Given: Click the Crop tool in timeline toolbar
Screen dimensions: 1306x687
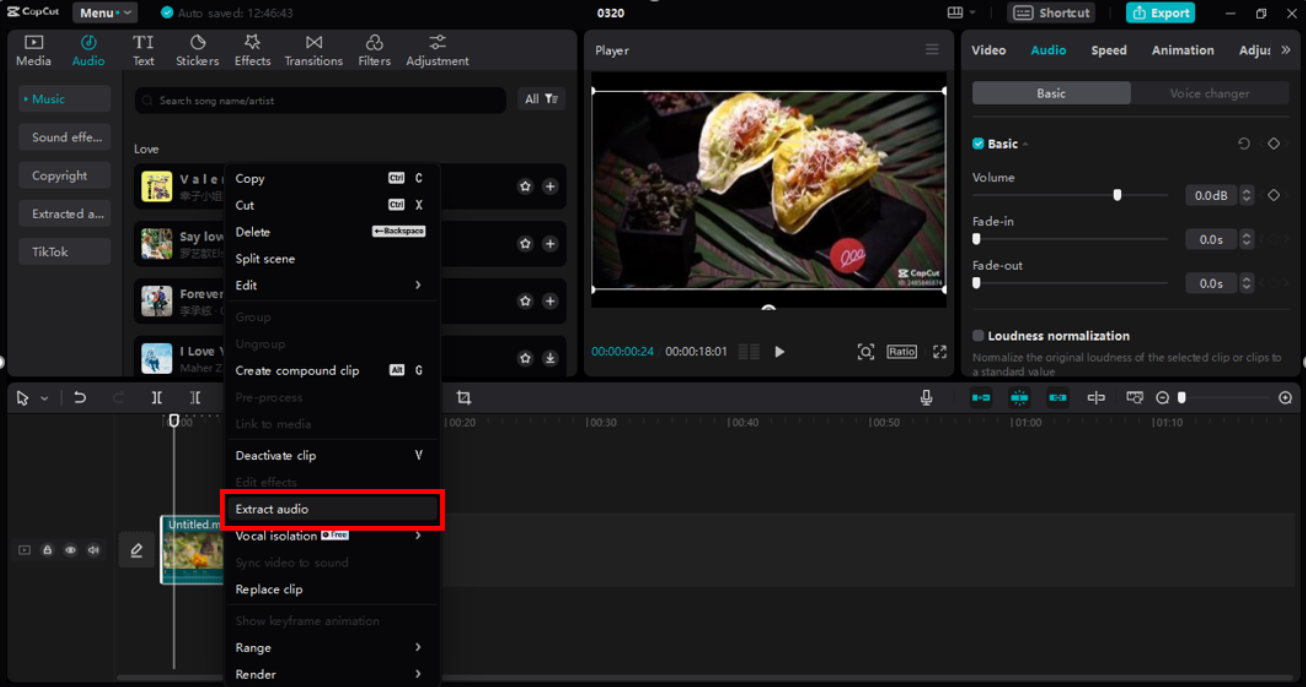Looking at the screenshot, I should pyautogui.click(x=464, y=398).
